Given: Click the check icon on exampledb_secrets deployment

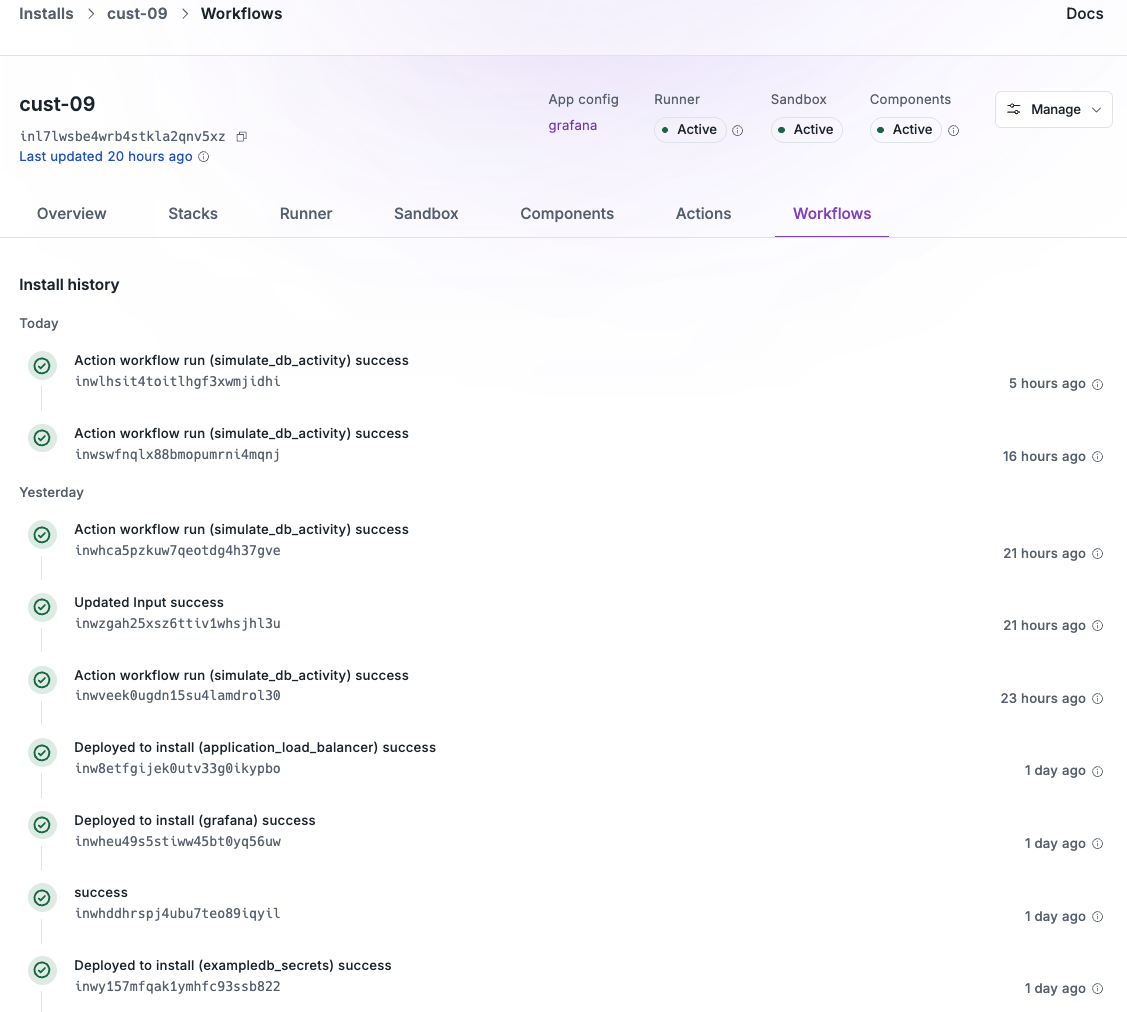Looking at the screenshot, I should click(x=42, y=970).
